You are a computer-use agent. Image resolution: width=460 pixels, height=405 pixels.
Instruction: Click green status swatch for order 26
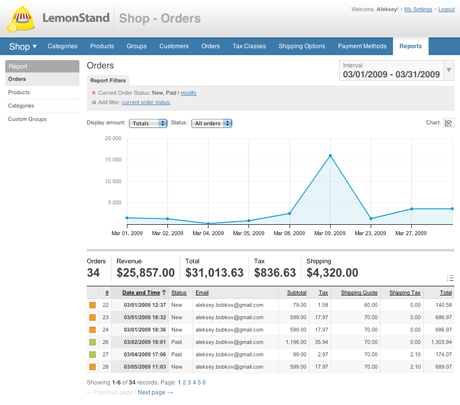(x=92, y=342)
